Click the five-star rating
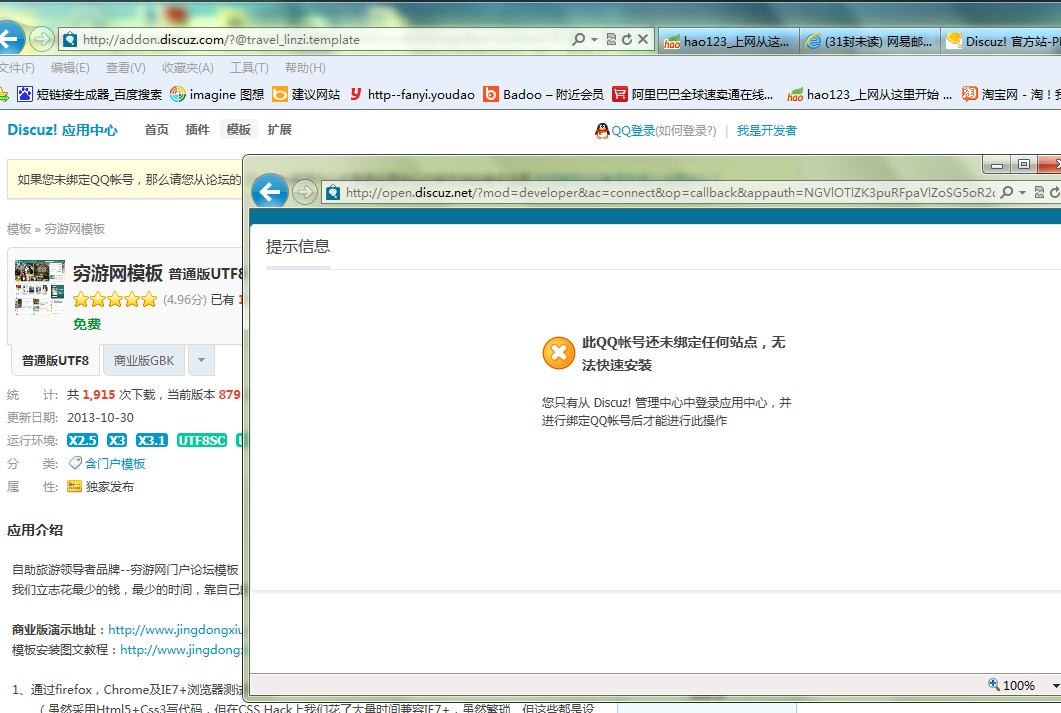Screen dimensions: 1061x713 click(115, 300)
